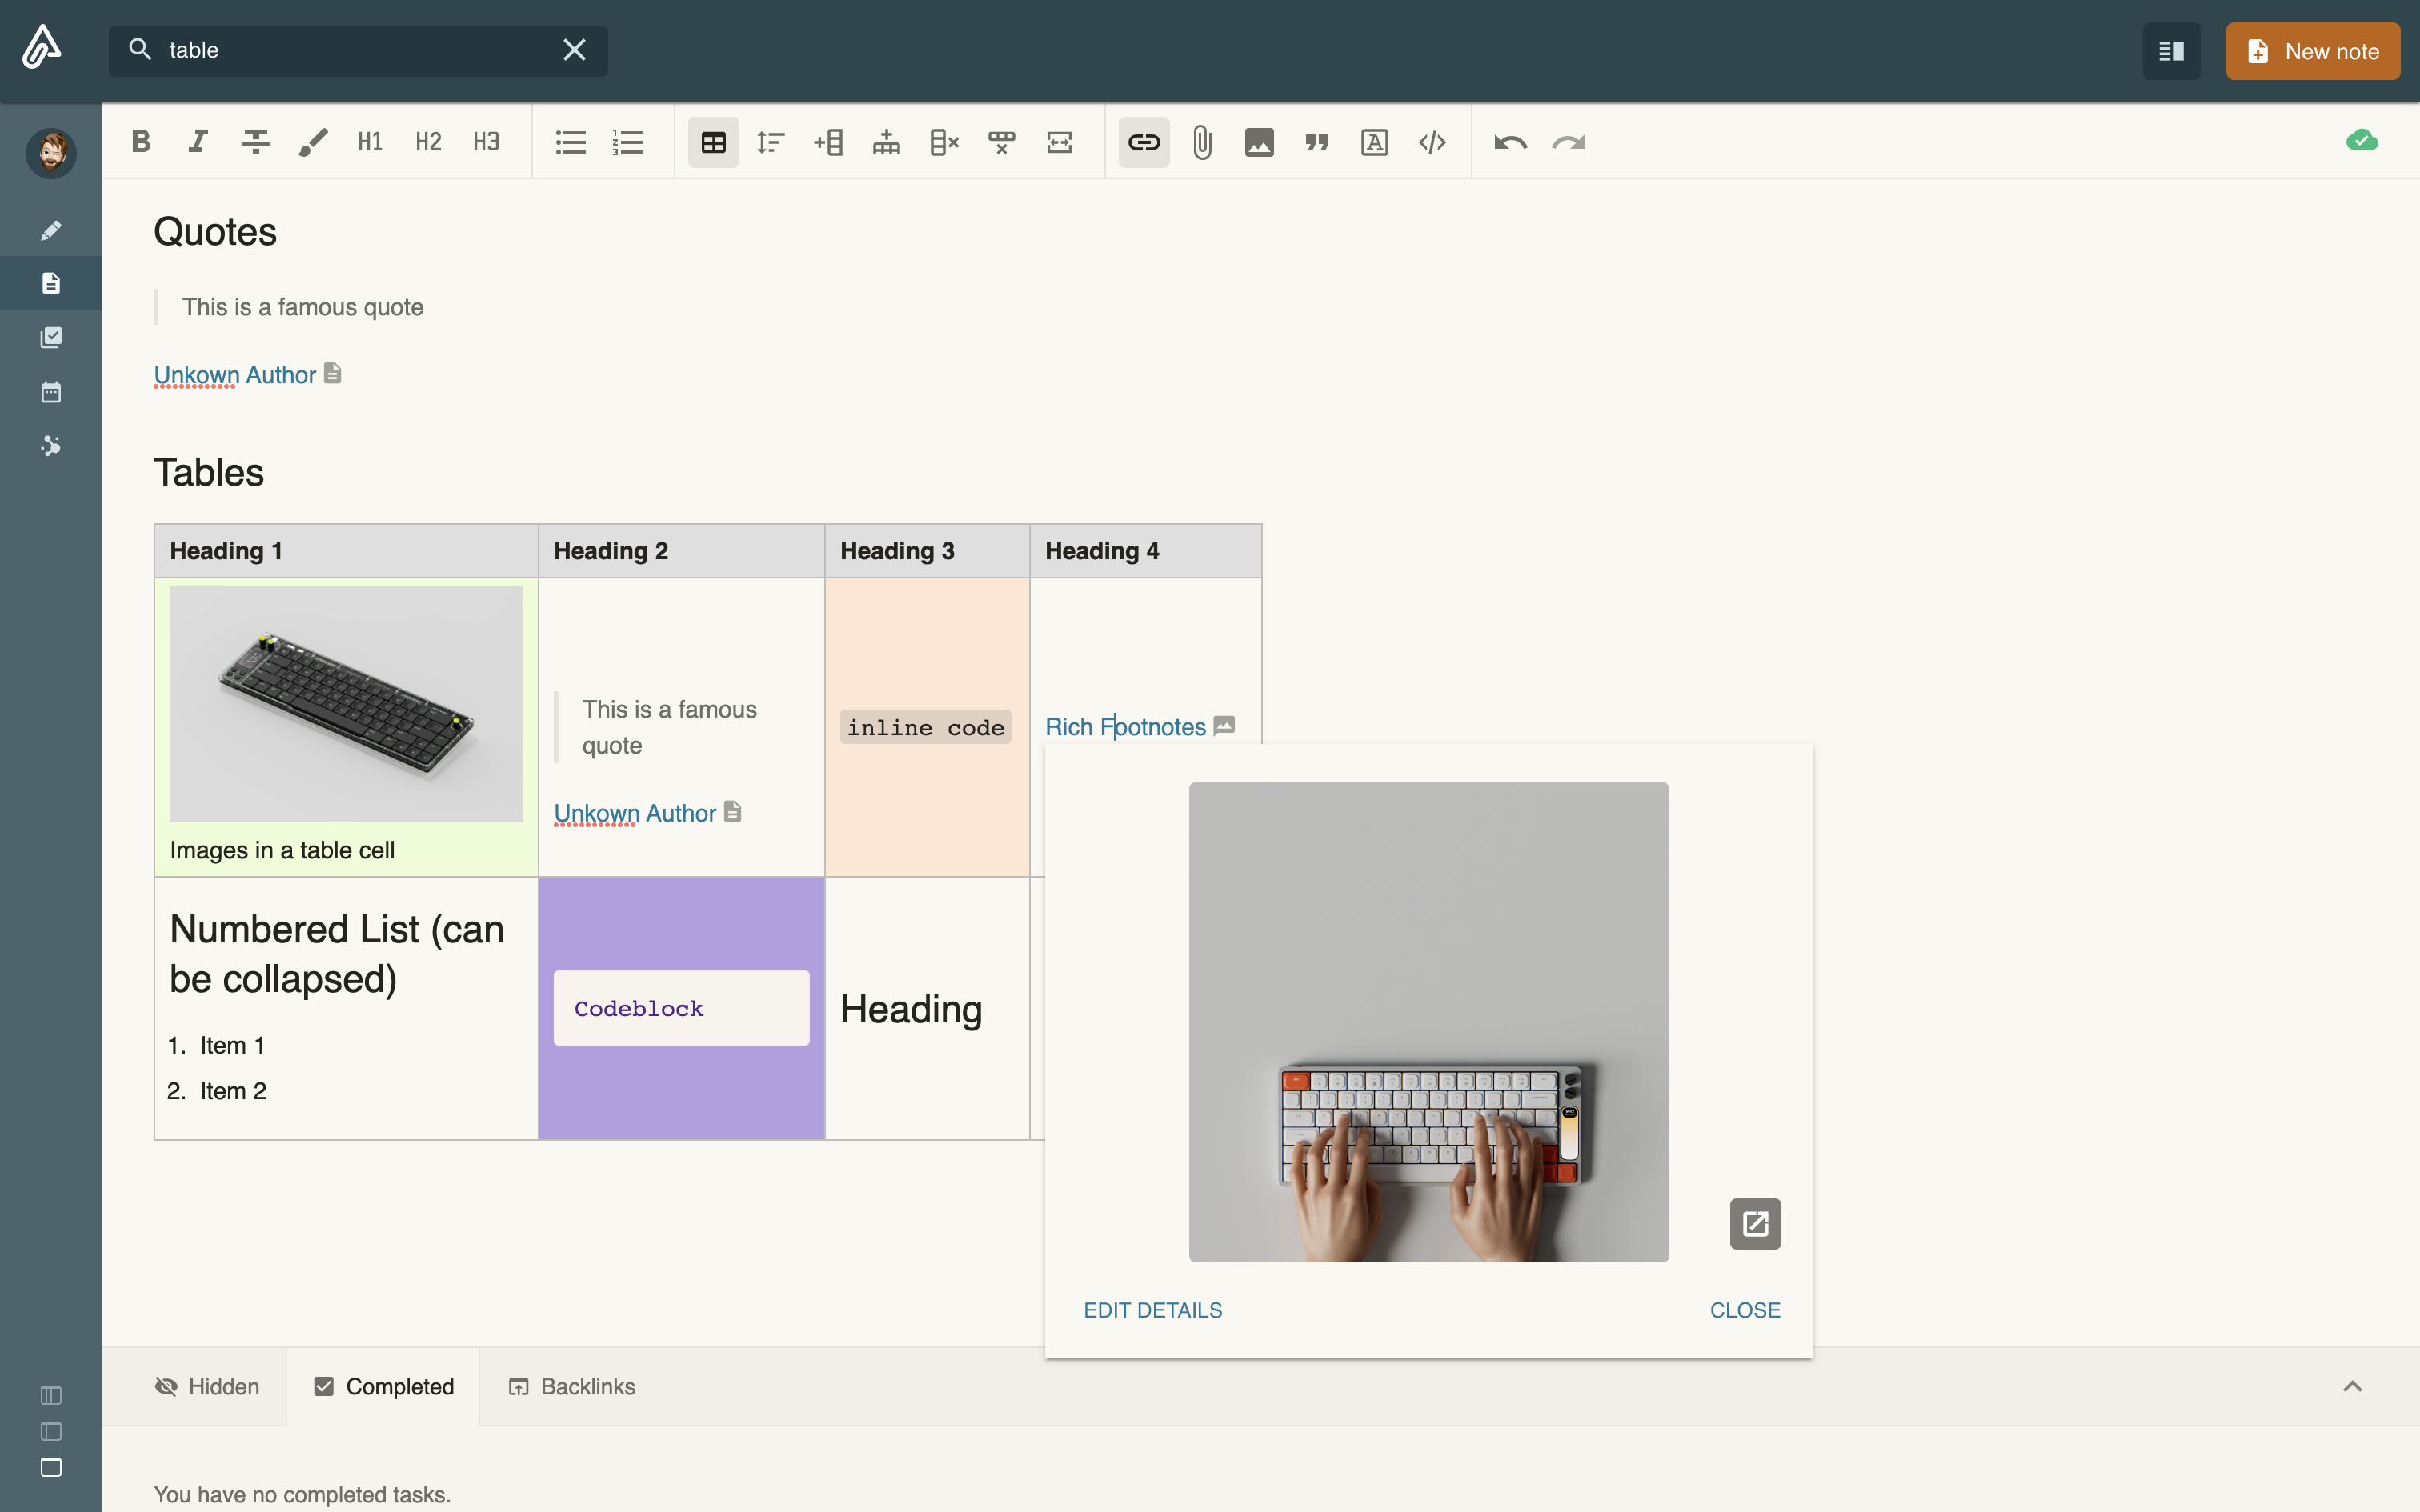This screenshot has width=2420, height=1512.
Task: Toggle italic formatting
Action: coord(197,141)
